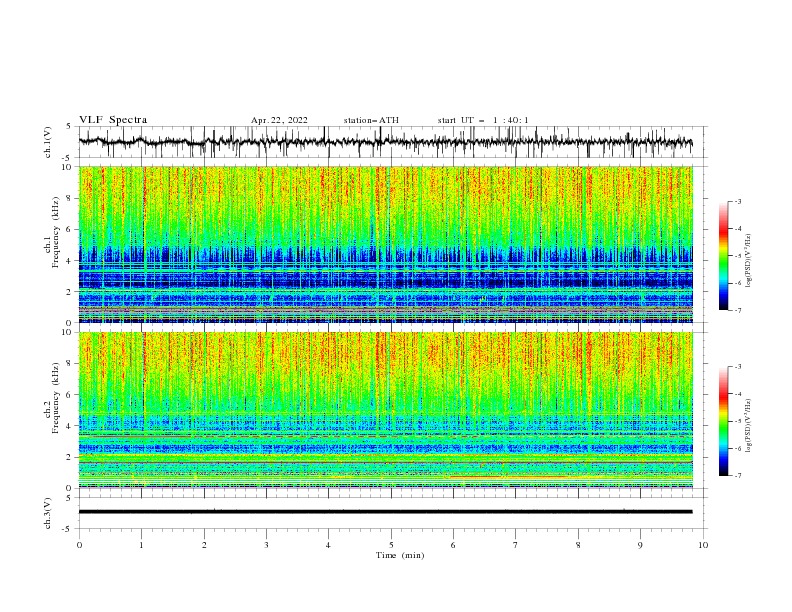Viewport: 792px width, 612px height.
Task: Click the 'start UT = 1:40:1' text
Action: coord(483,120)
